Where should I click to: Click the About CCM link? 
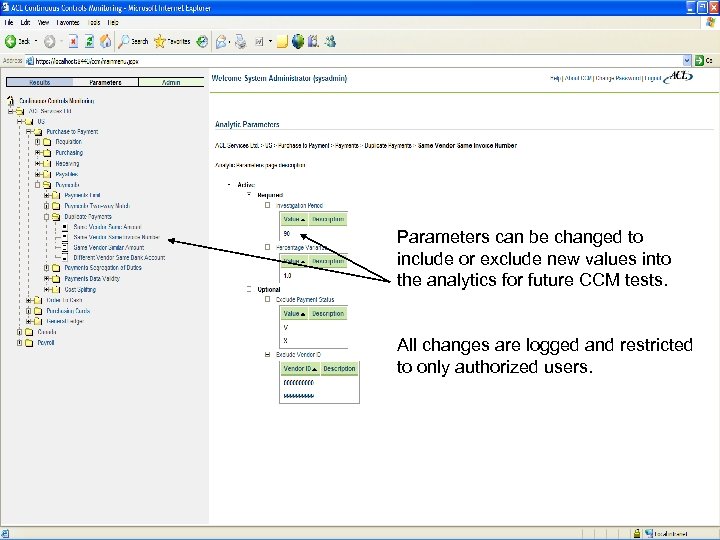tap(578, 79)
